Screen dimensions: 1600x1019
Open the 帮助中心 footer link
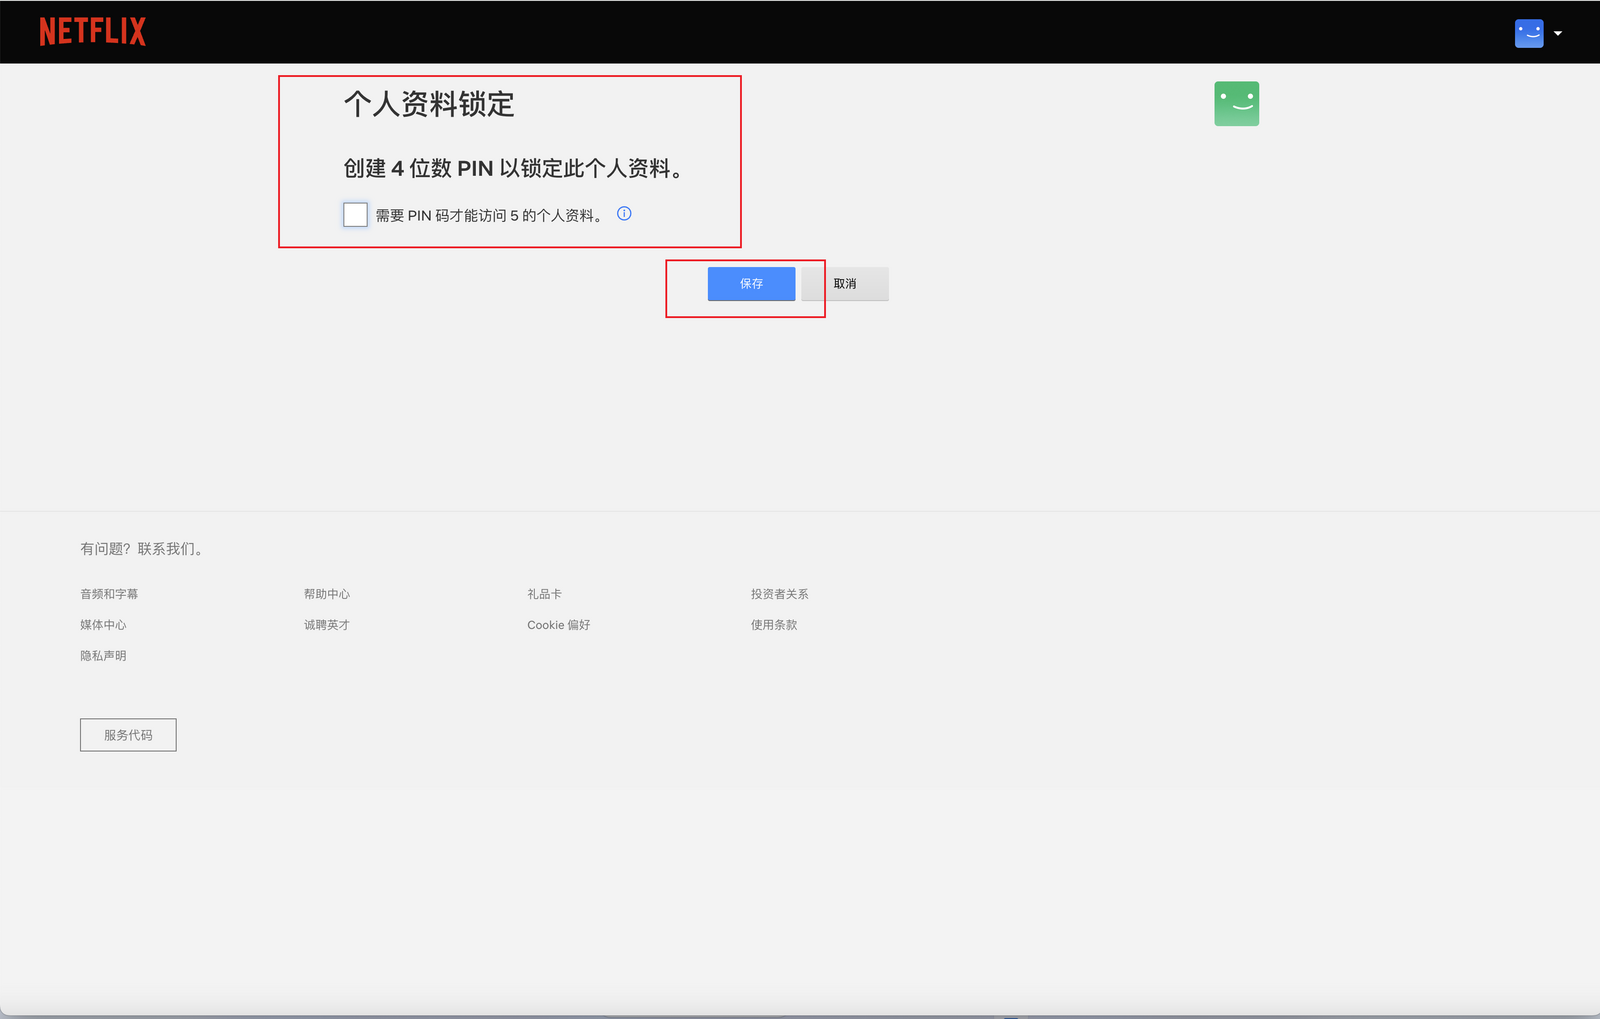[327, 594]
